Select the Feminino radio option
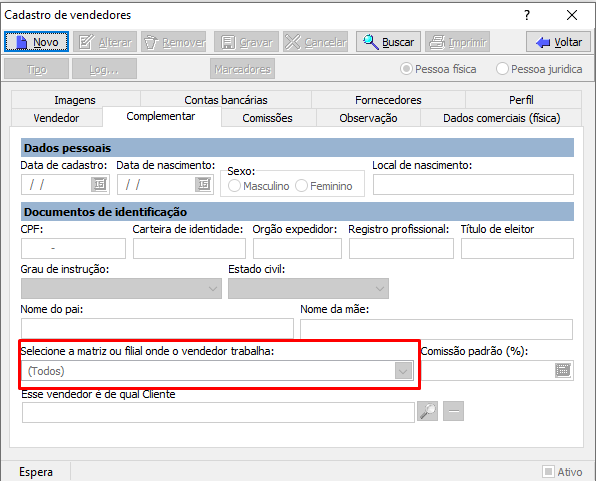 (301, 186)
